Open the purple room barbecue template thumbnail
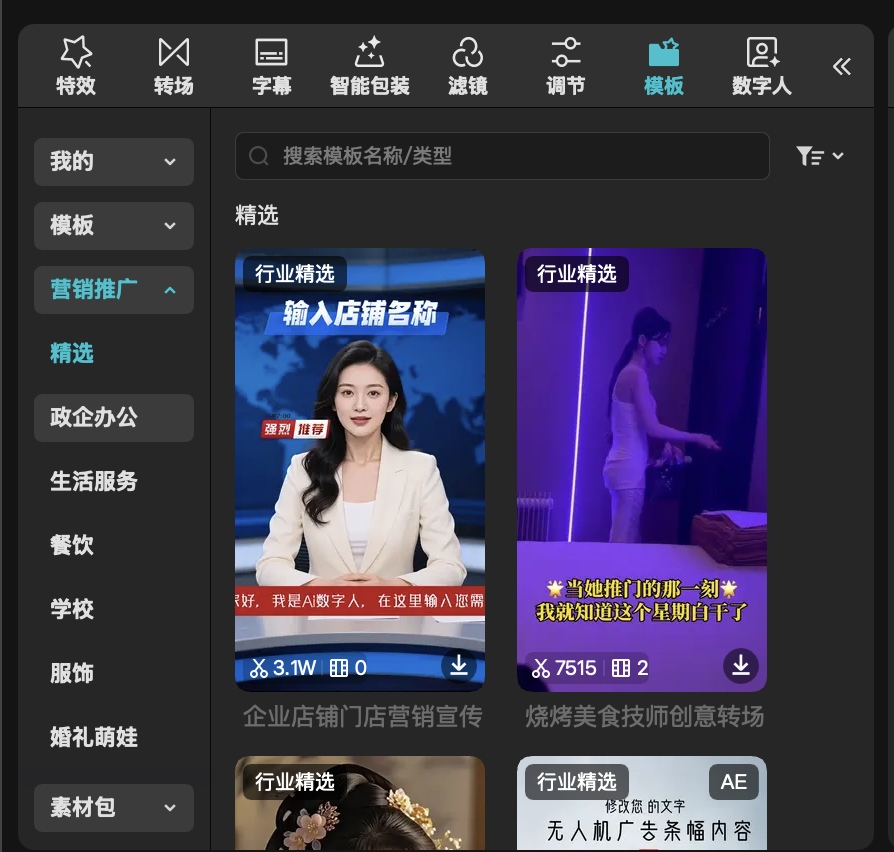Image resolution: width=894 pixels, height=852 pixels. tap(641, 469)
